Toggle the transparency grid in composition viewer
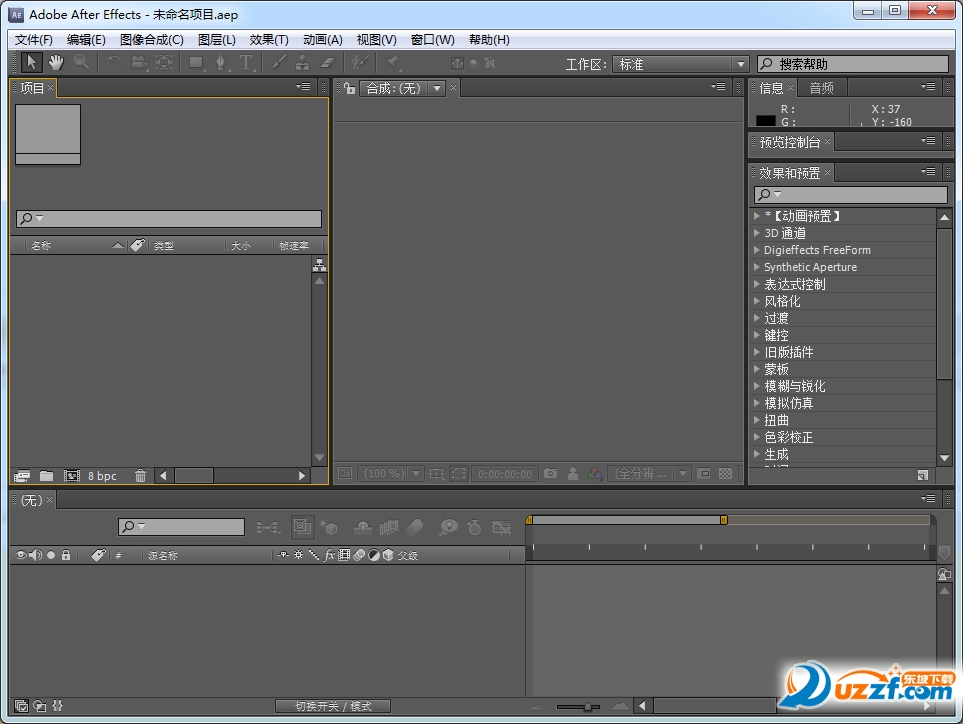 [x=726, y=474]
